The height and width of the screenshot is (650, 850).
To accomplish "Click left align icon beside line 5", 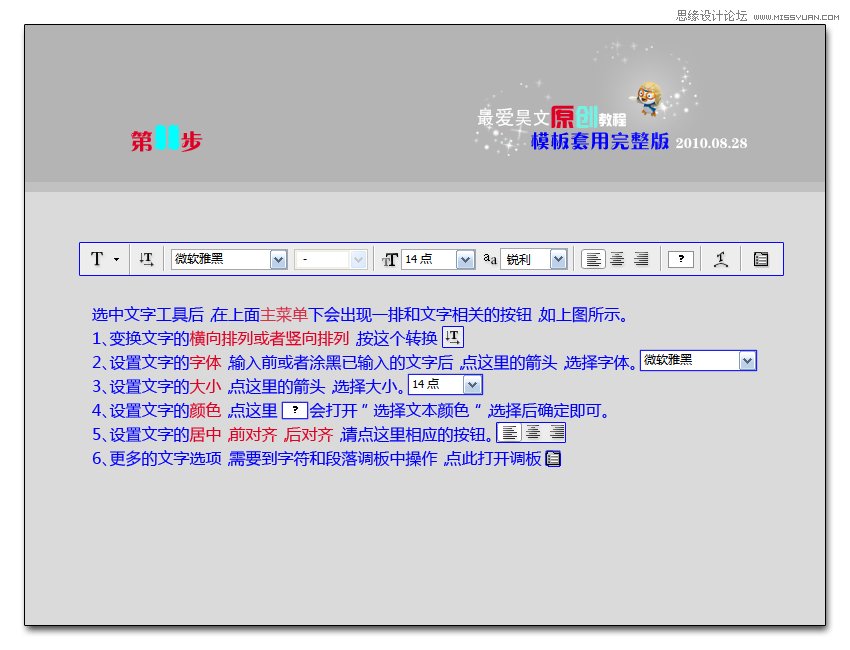I will pos(509,433).
